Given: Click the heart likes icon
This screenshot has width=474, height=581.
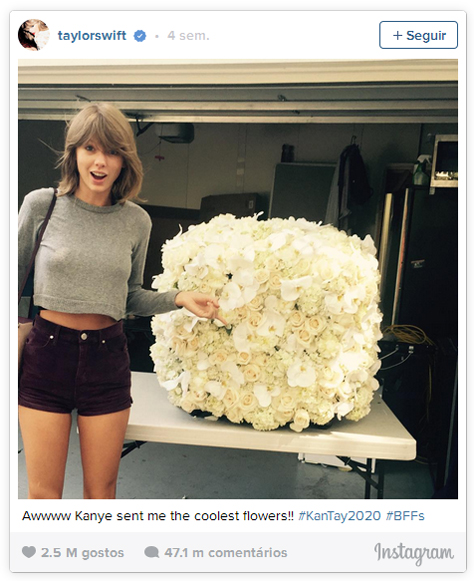Looking at the screenshot, I should click(29, 552).
